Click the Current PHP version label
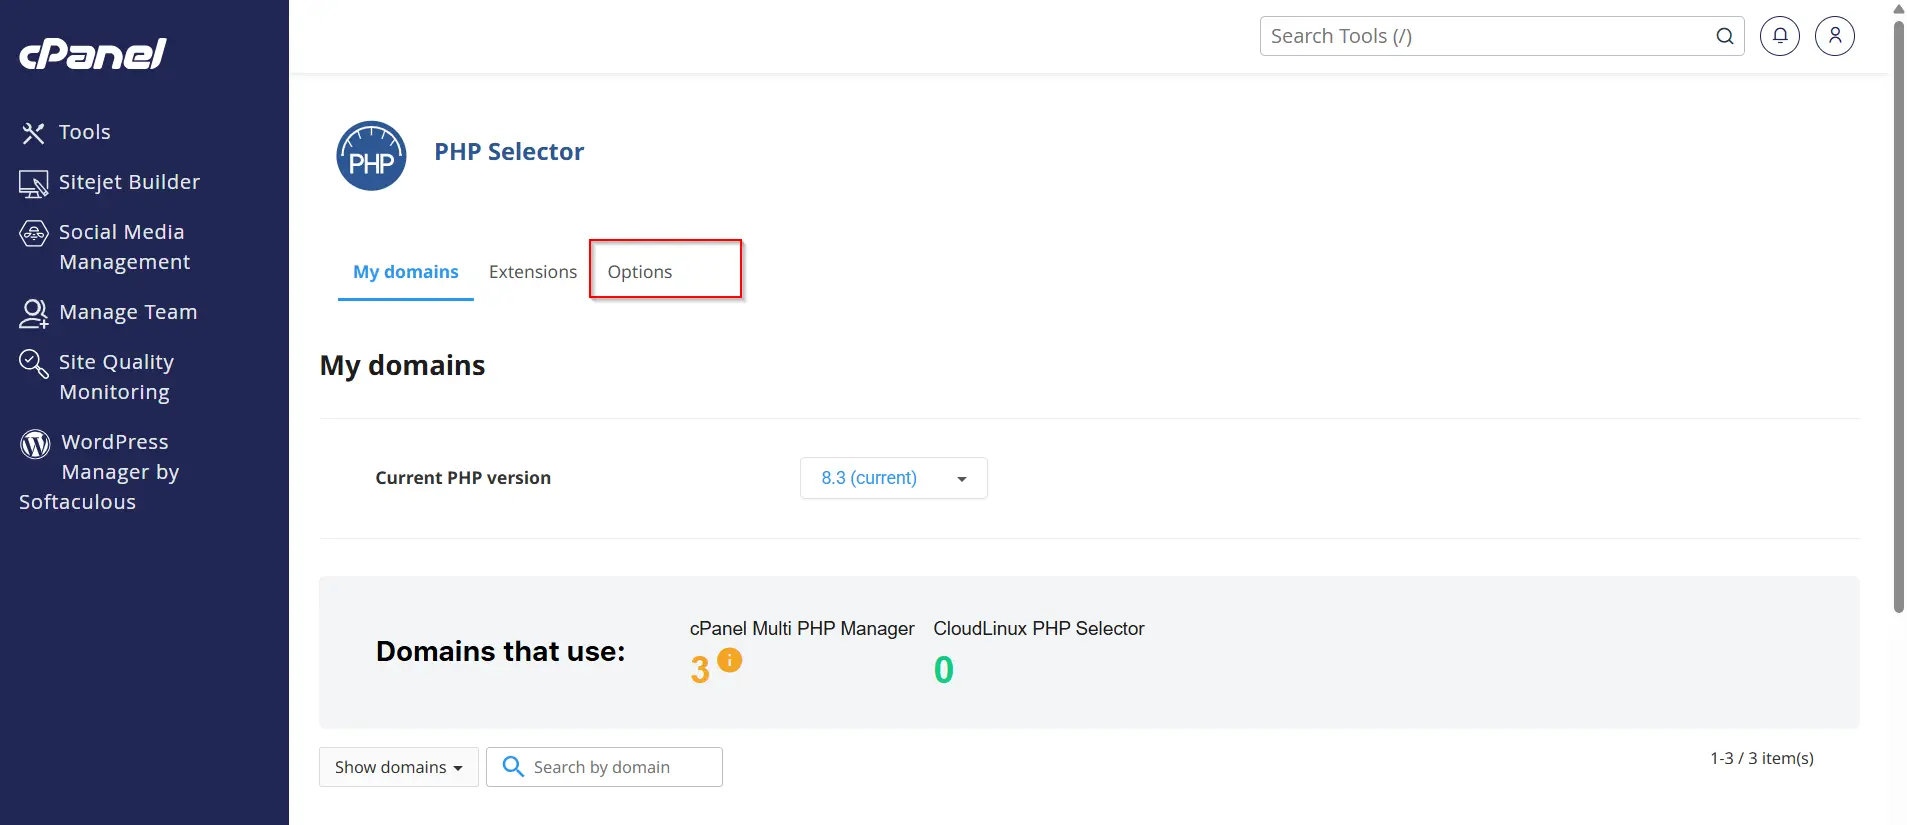This screenshot has height=825, width=1907. (x=463, y=478)
